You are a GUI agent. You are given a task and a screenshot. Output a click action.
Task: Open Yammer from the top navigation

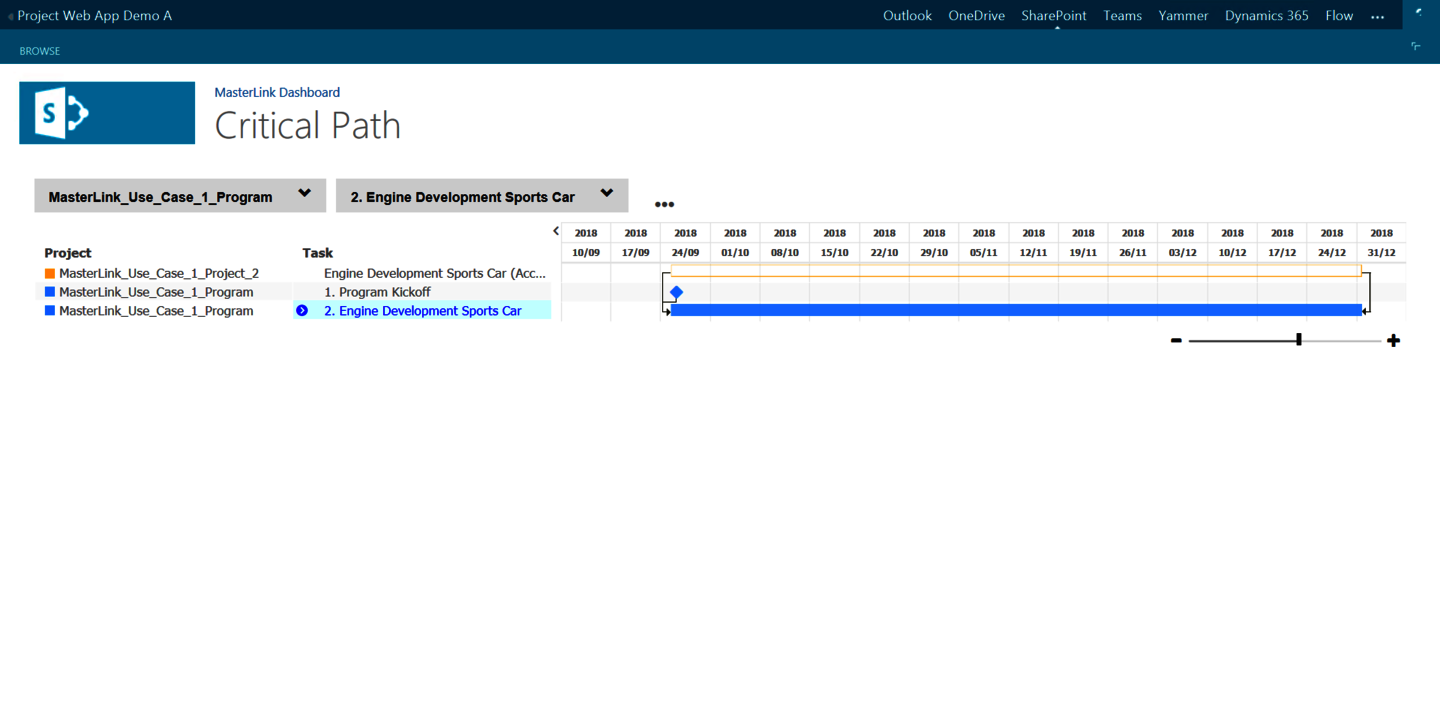pos(1183,16)
